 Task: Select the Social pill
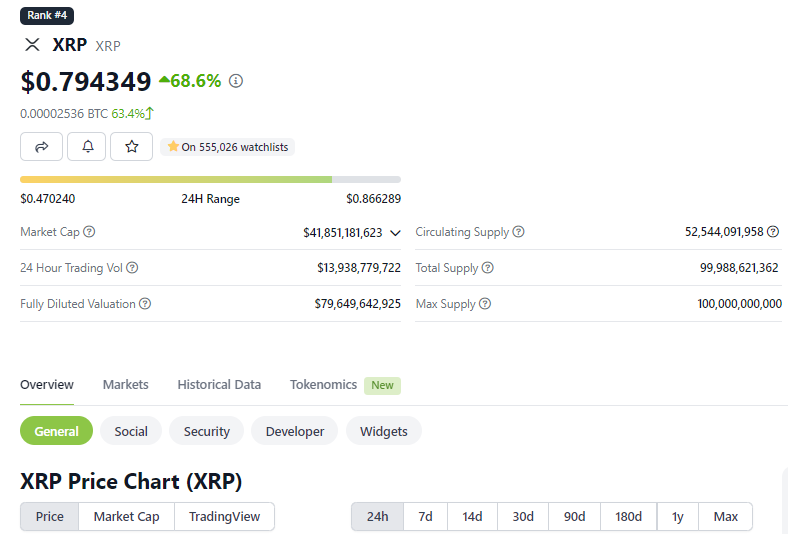click(x=131, y=431)
